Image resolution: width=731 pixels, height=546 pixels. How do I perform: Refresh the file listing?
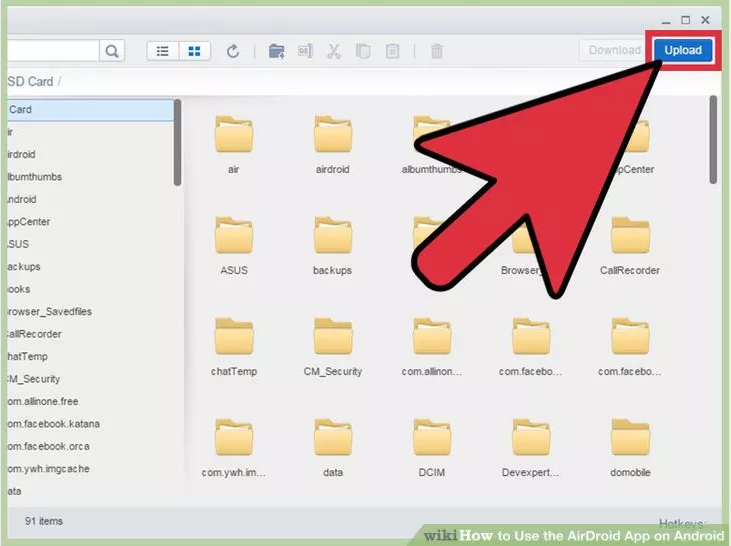point(233,51)
